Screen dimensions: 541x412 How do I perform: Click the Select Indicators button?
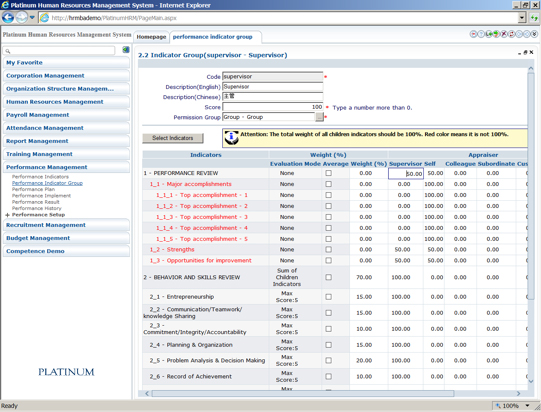[173, 138]
